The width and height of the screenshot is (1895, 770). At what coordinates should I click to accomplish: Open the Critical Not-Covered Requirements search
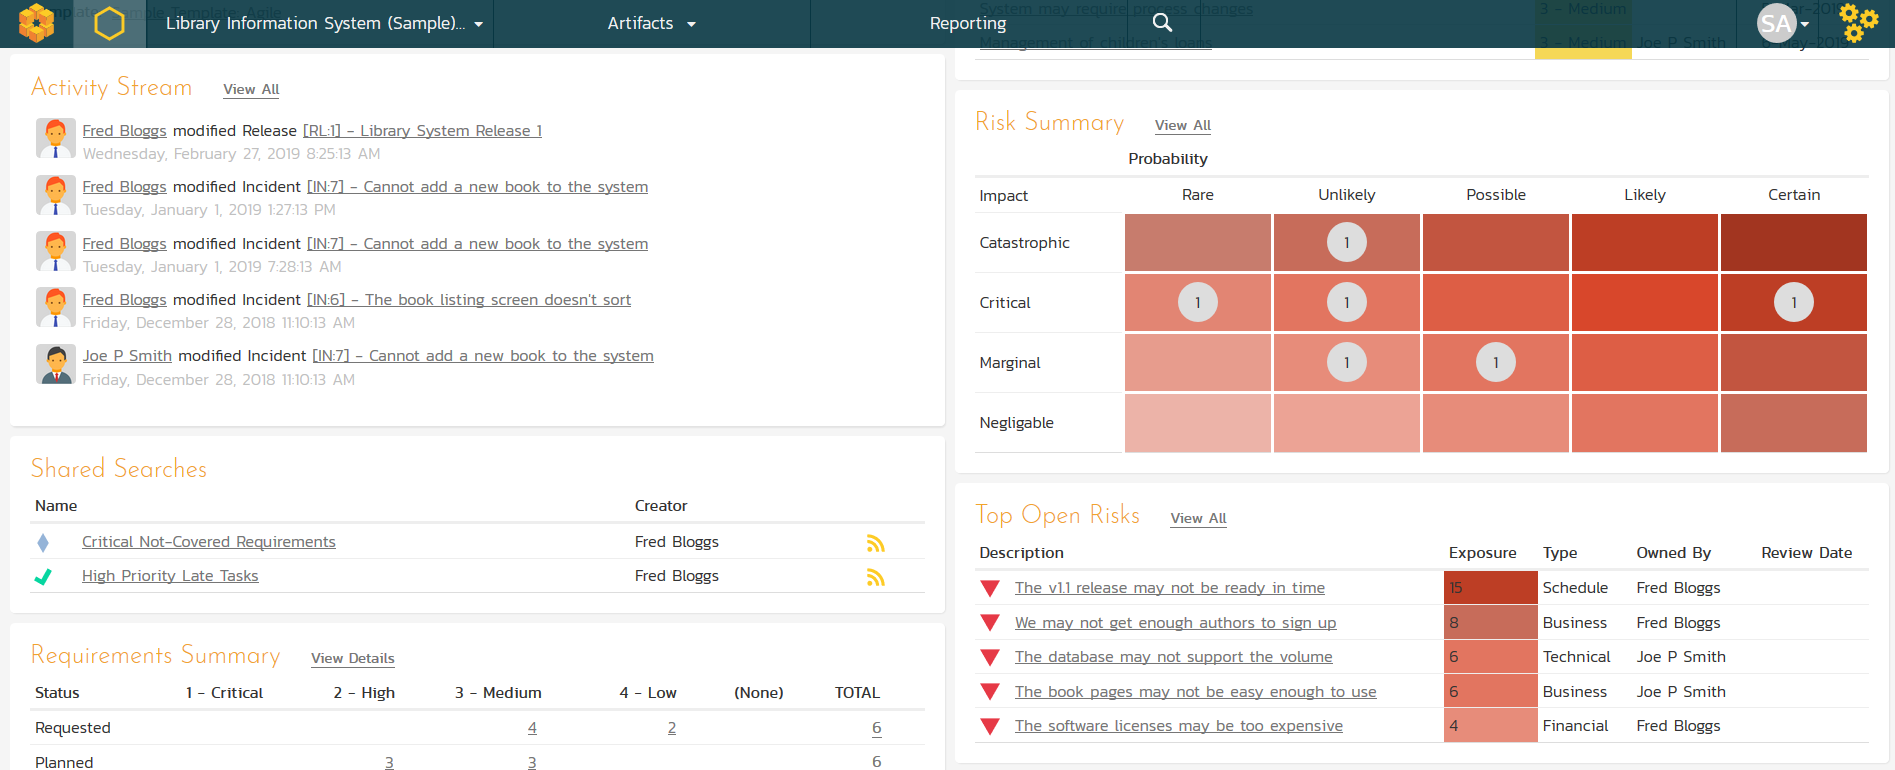[x=208, y=542]
